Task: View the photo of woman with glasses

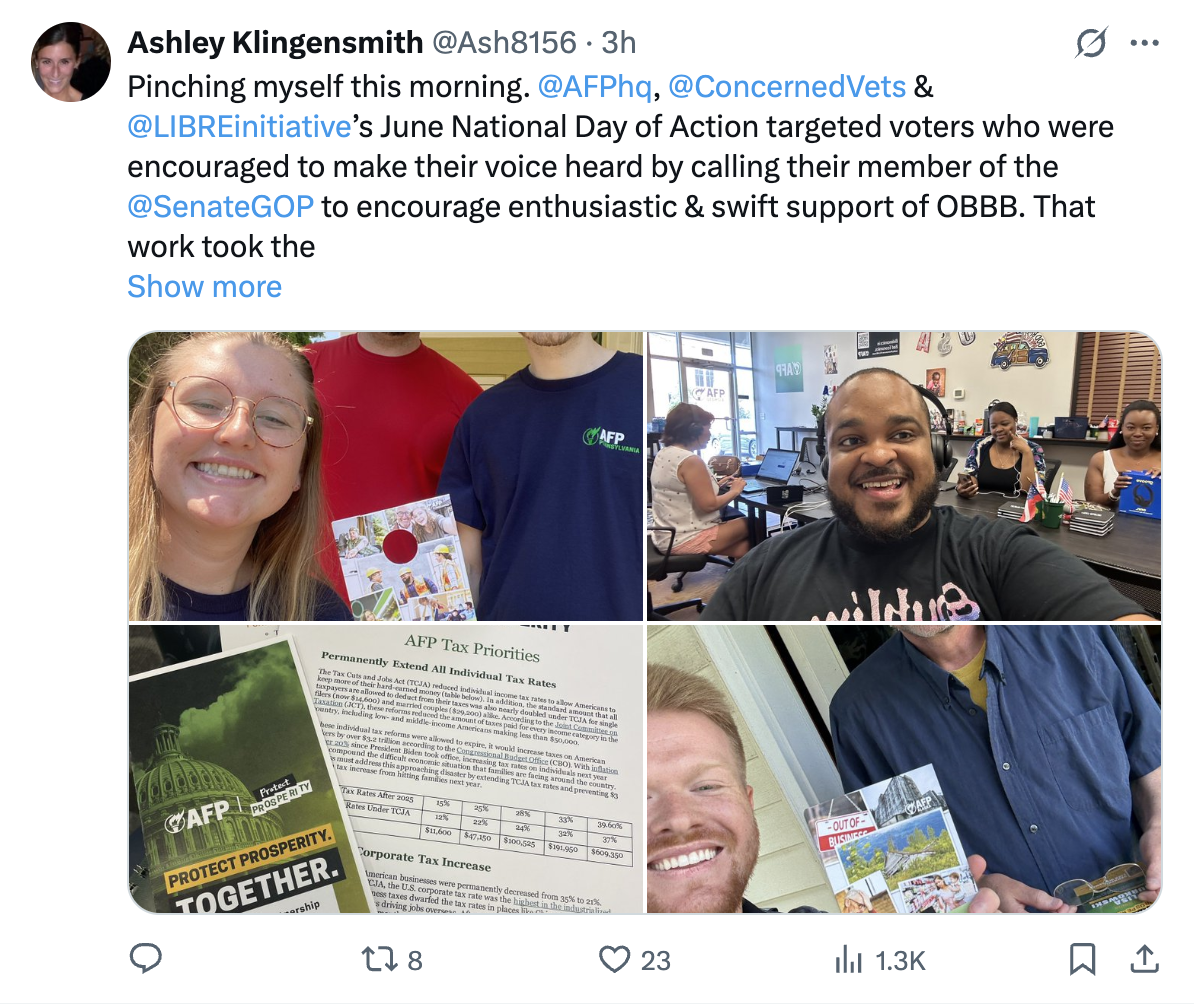Action: 386,476
